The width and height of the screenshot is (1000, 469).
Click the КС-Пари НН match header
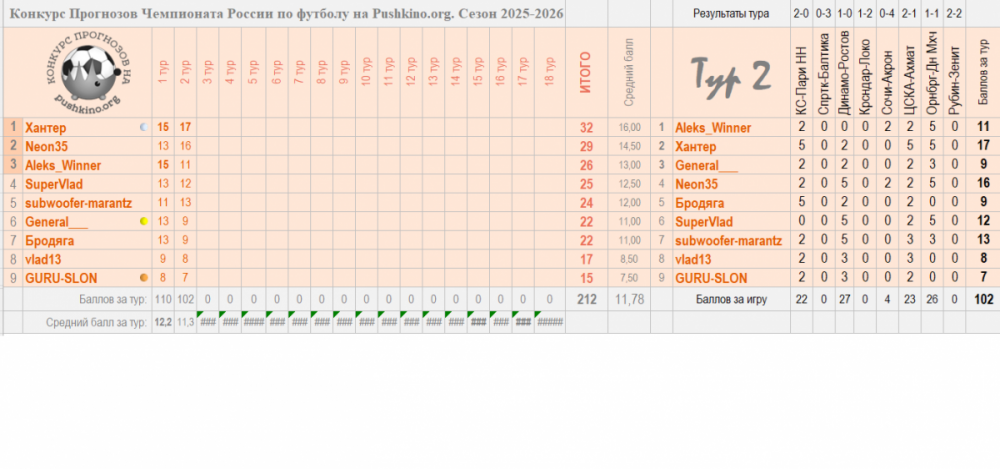click(x=801, y=75)
